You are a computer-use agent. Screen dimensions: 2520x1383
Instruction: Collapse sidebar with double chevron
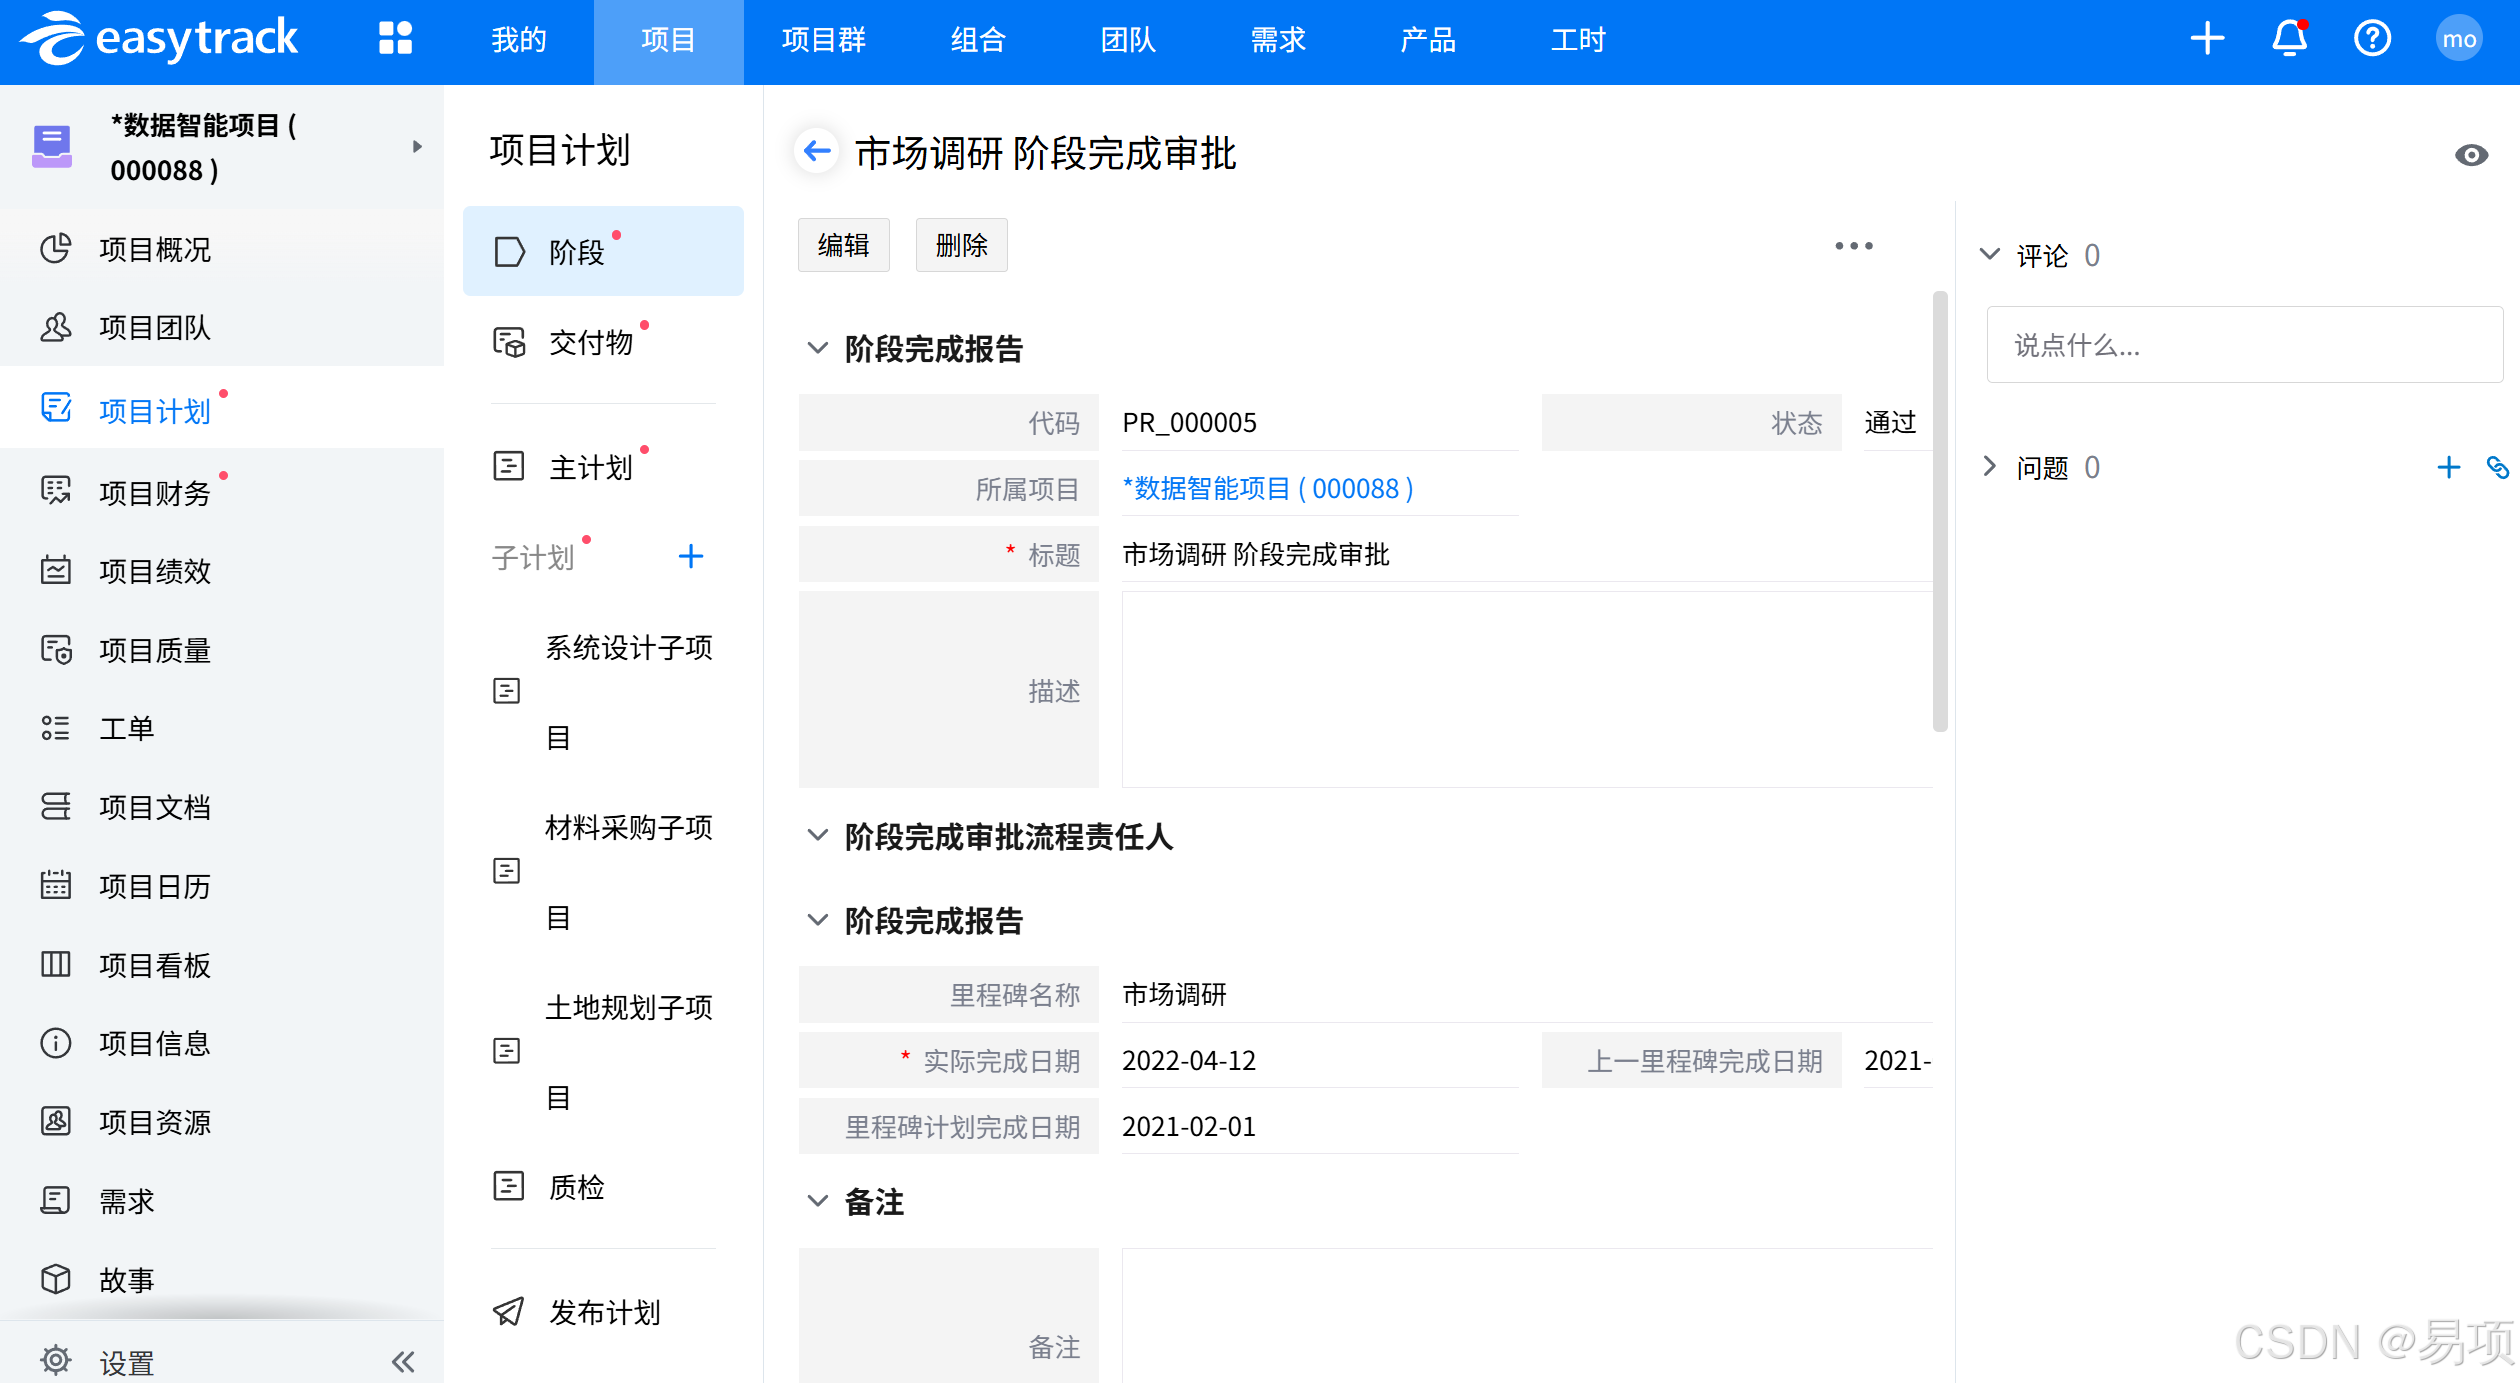pos(403,1361)
